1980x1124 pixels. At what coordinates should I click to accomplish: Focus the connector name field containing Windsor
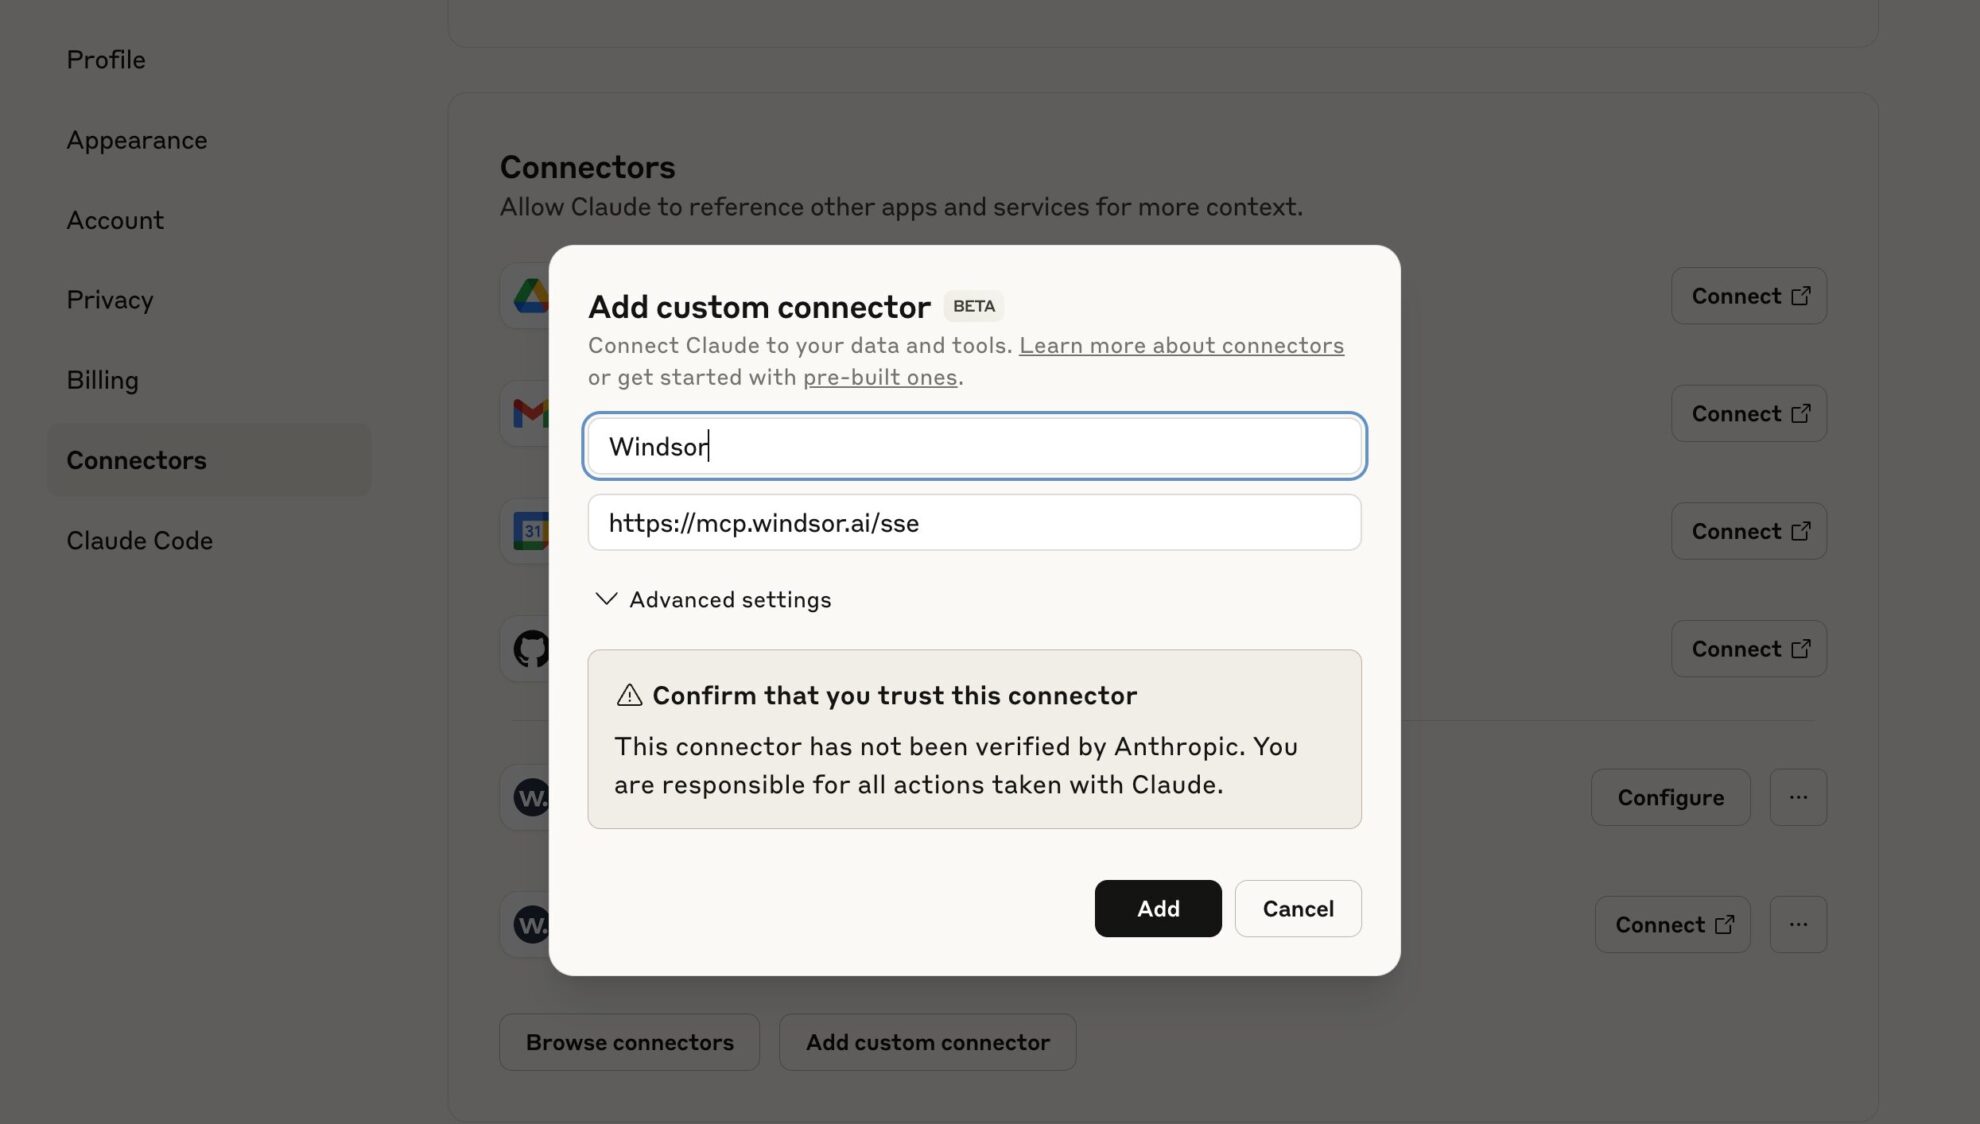pos(974,446)
